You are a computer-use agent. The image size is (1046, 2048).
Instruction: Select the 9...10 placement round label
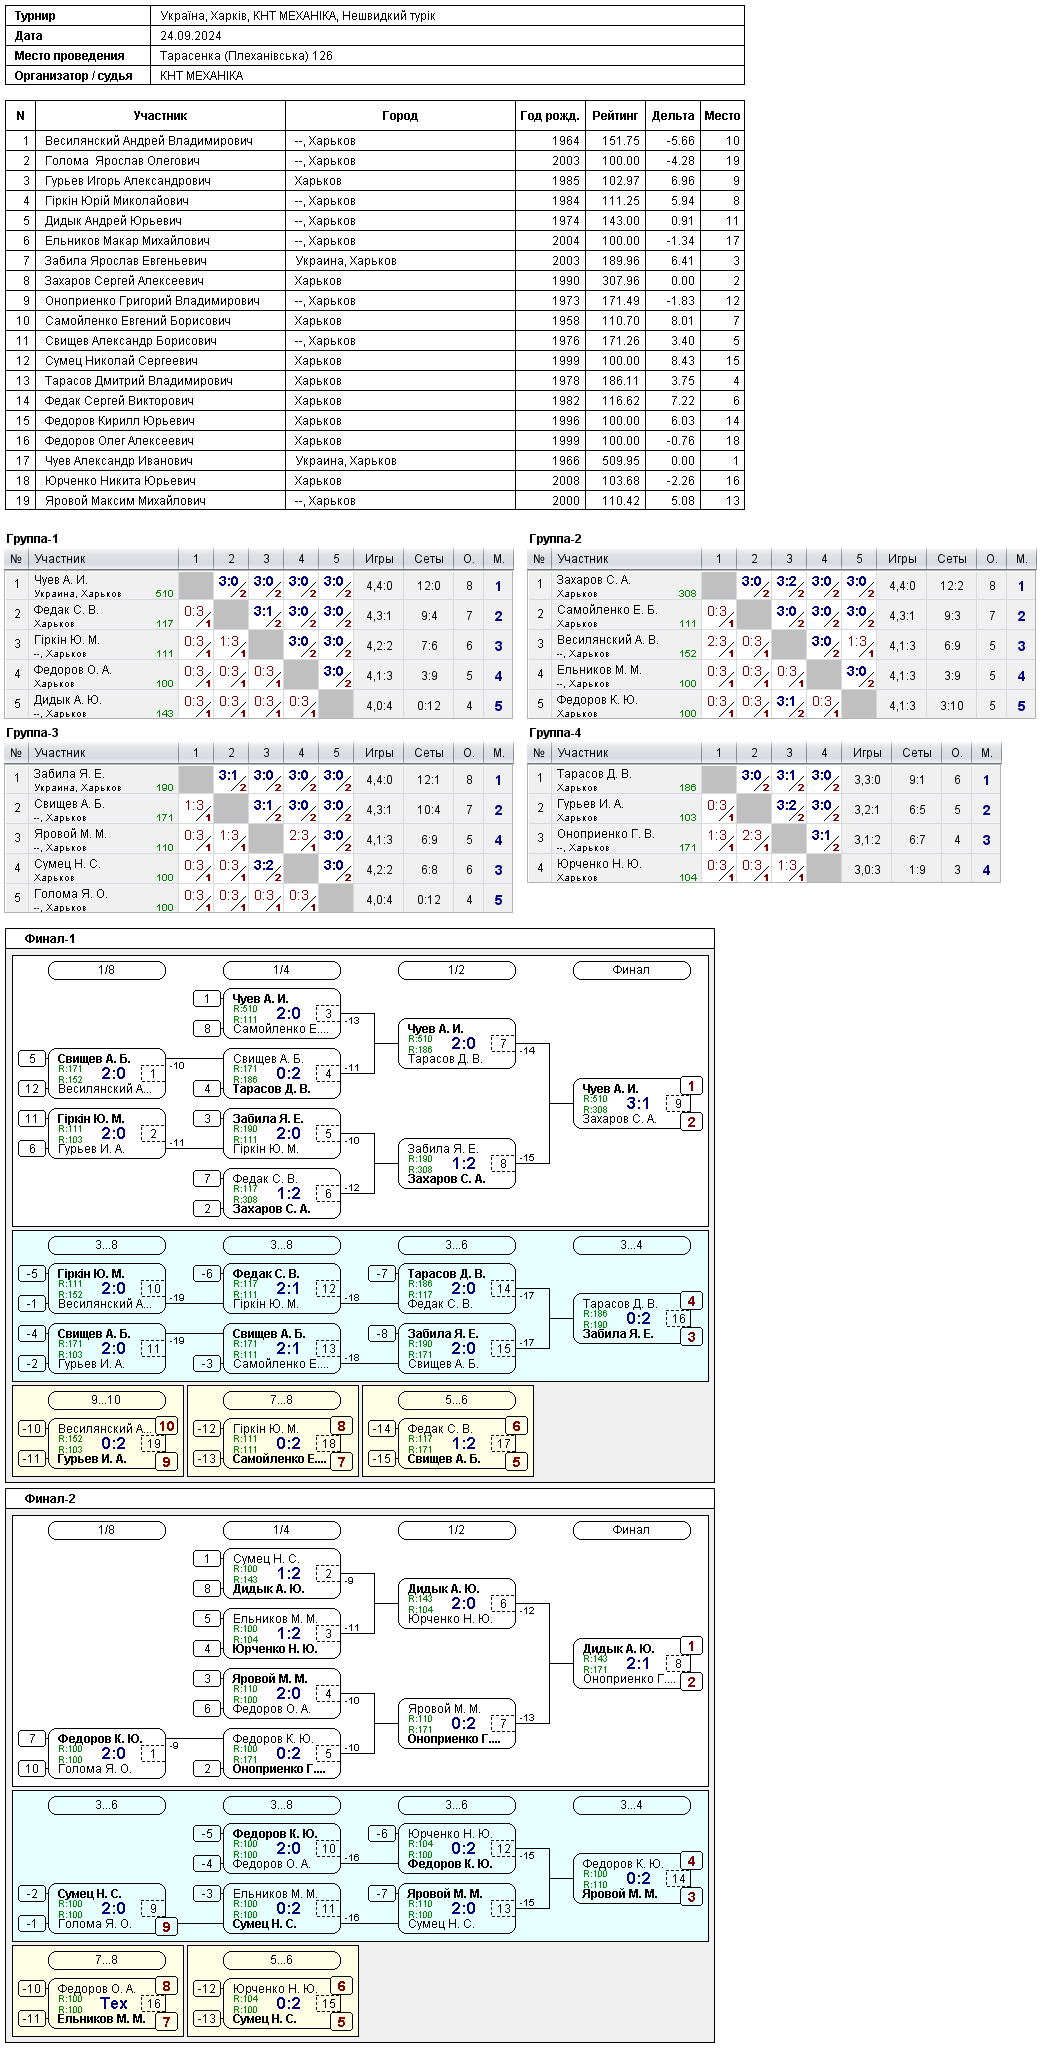point(106,1400)
